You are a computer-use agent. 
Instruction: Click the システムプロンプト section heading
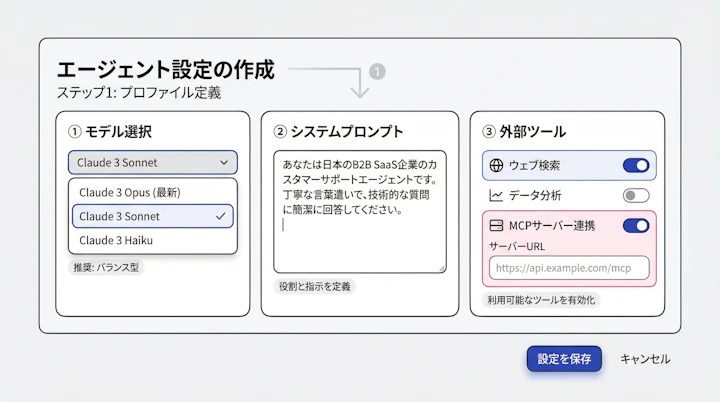[x=338, y=132]
